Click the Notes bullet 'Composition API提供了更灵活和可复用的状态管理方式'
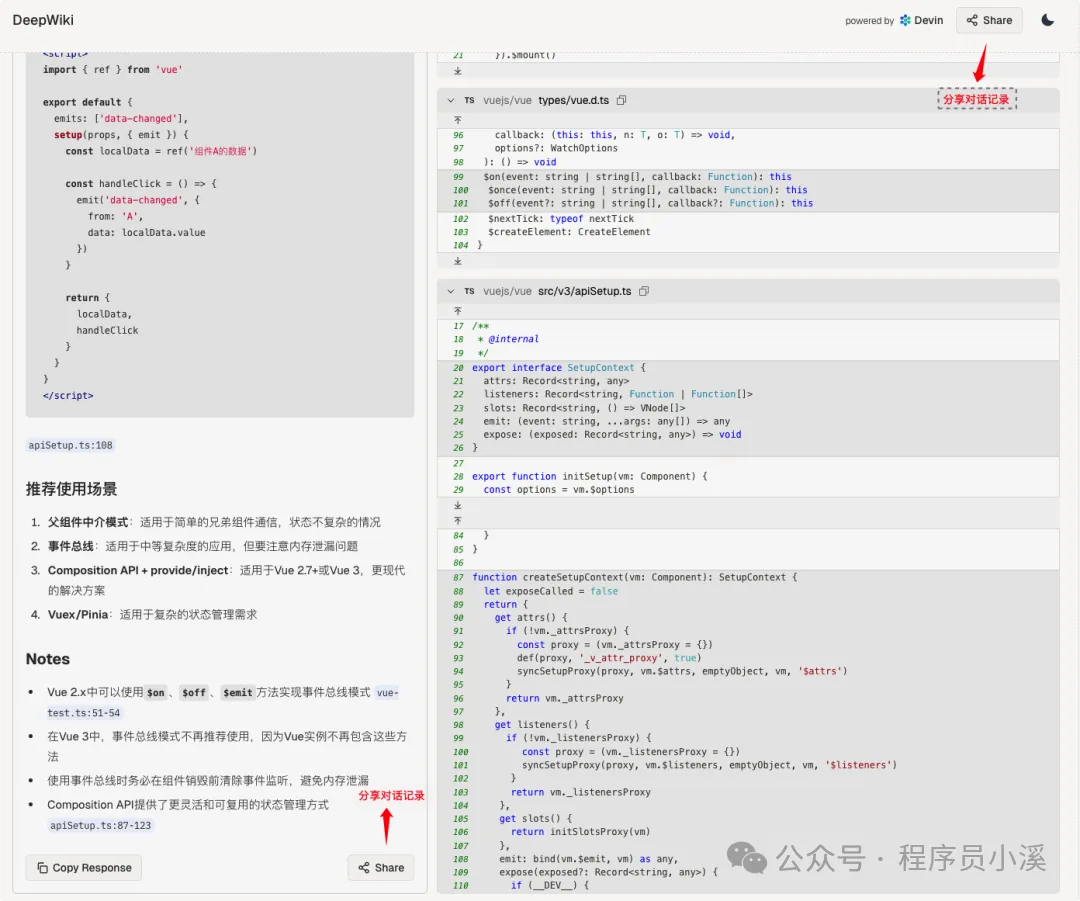Viewport: 1080px width, 901px height. tap(188, 805)
